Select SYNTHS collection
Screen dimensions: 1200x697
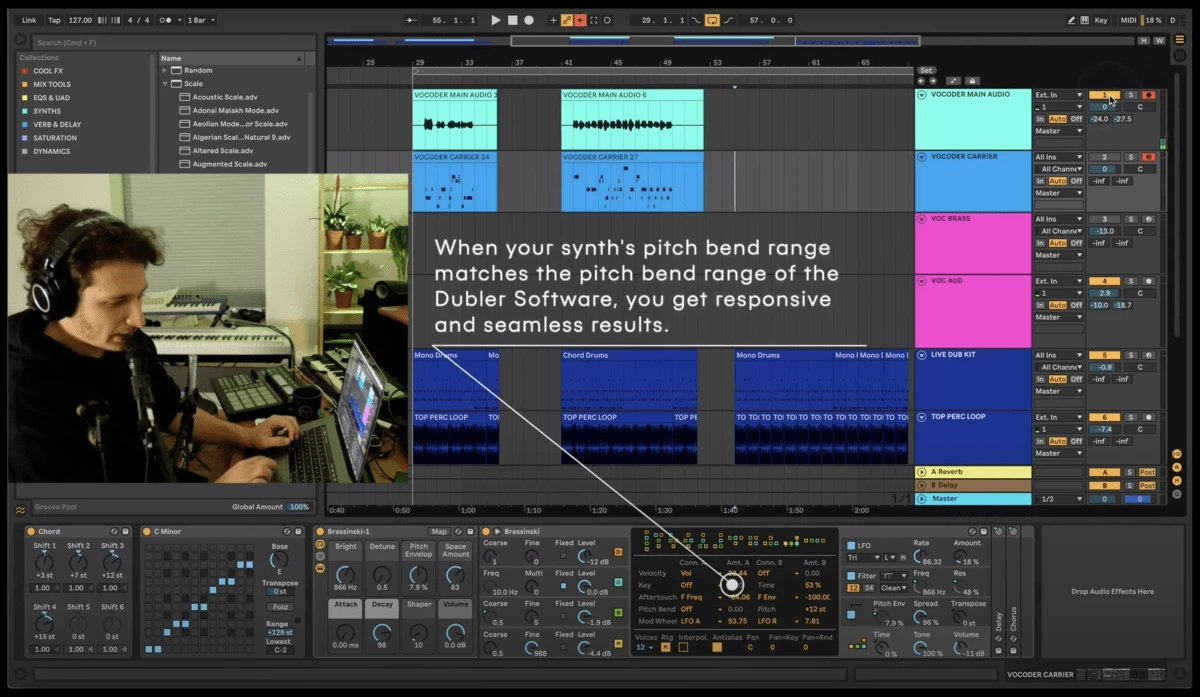click(x=47, y=111)
